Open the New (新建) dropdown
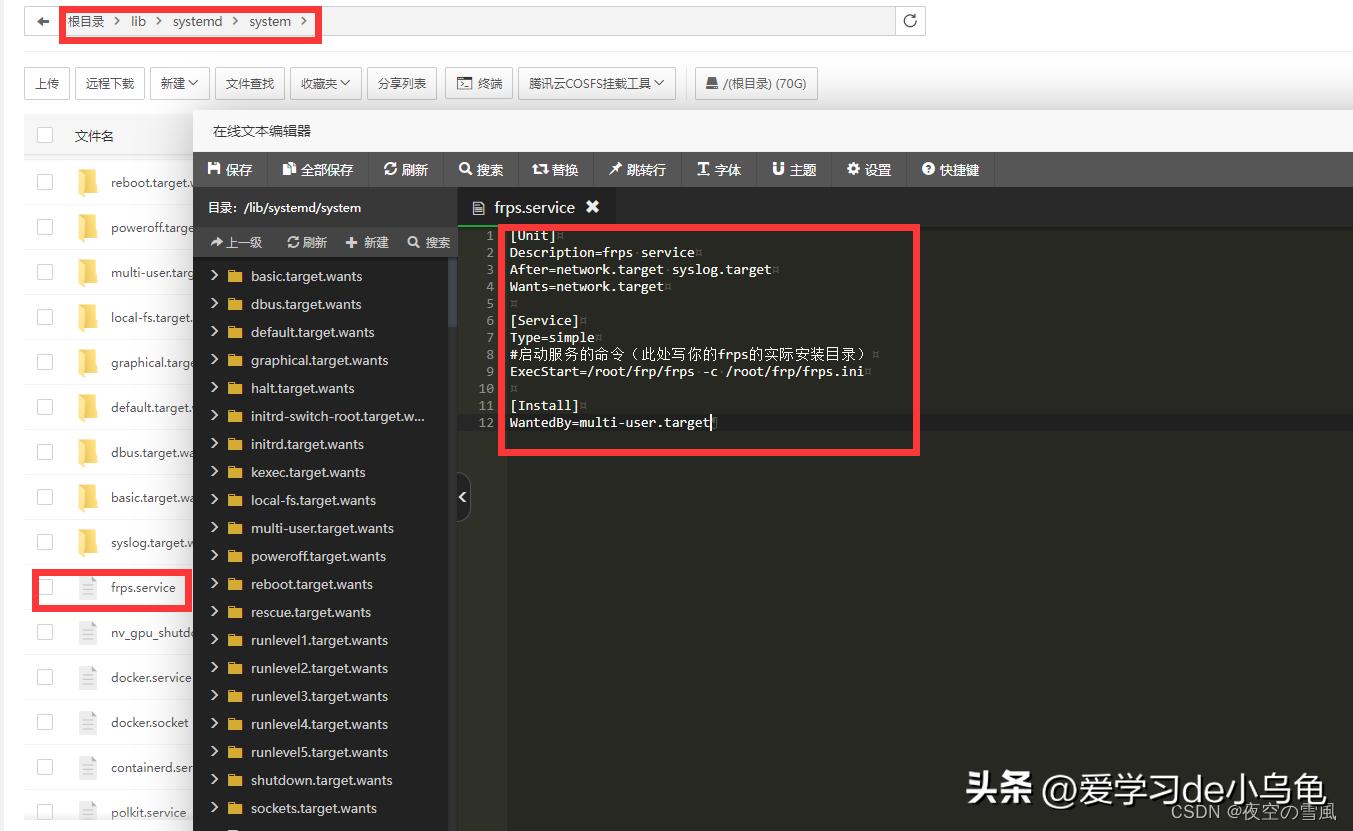Screen dimensions: 1353x831 click(179, 83)
